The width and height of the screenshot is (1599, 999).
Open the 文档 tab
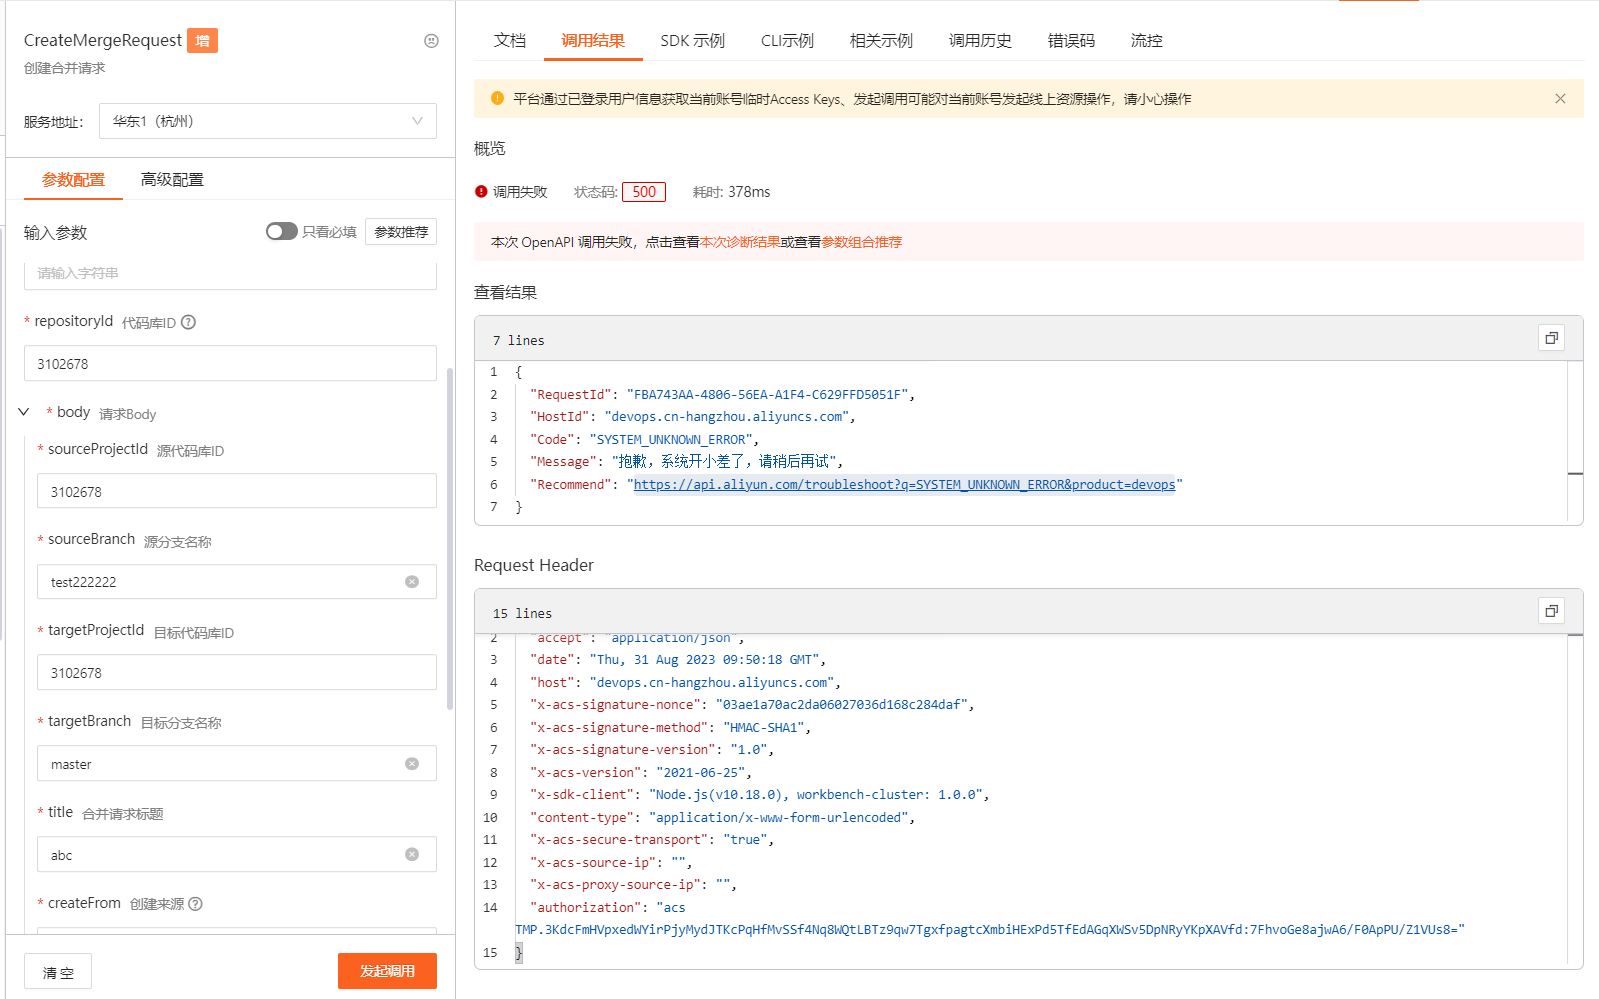[510, 41]
